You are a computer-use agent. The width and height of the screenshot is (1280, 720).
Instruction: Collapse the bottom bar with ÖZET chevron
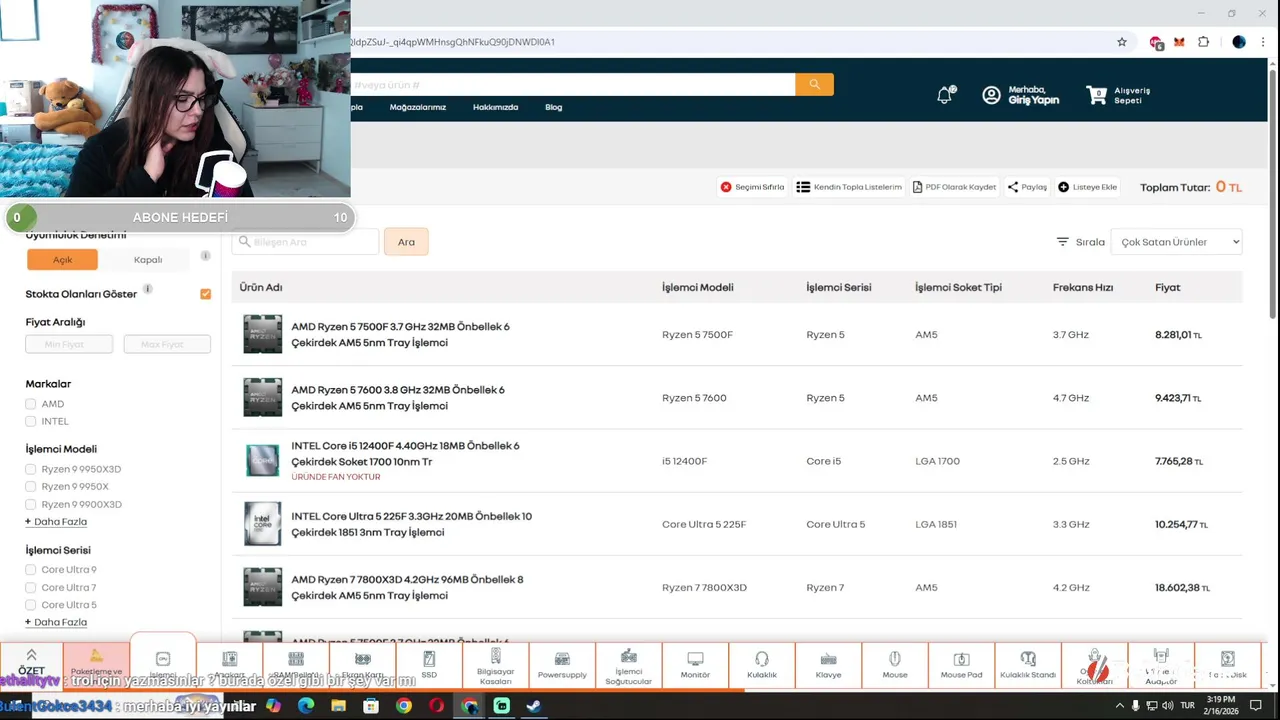tap(31, 655)
